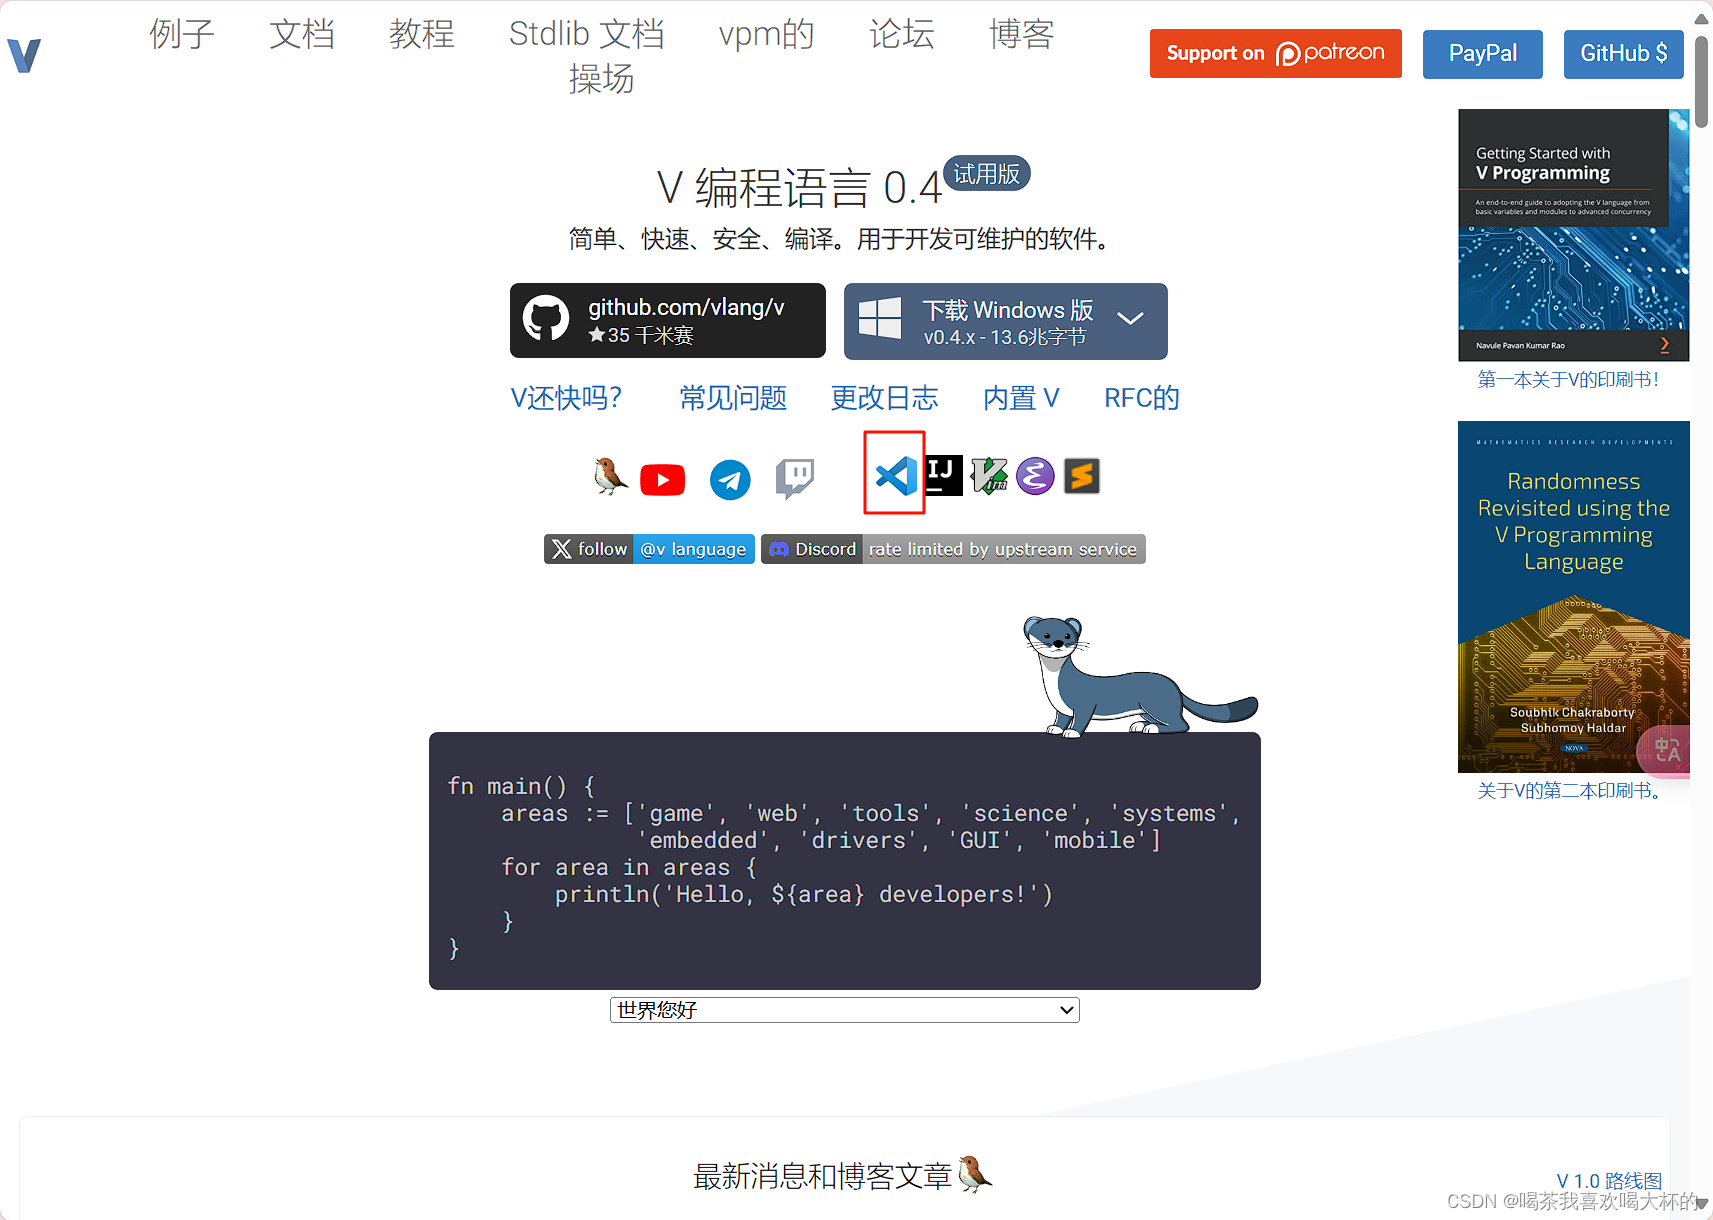Screen dimensions: 1713x1220
Task: Open the 更改日志 changelog link
Action: click(x=884, y=398)
